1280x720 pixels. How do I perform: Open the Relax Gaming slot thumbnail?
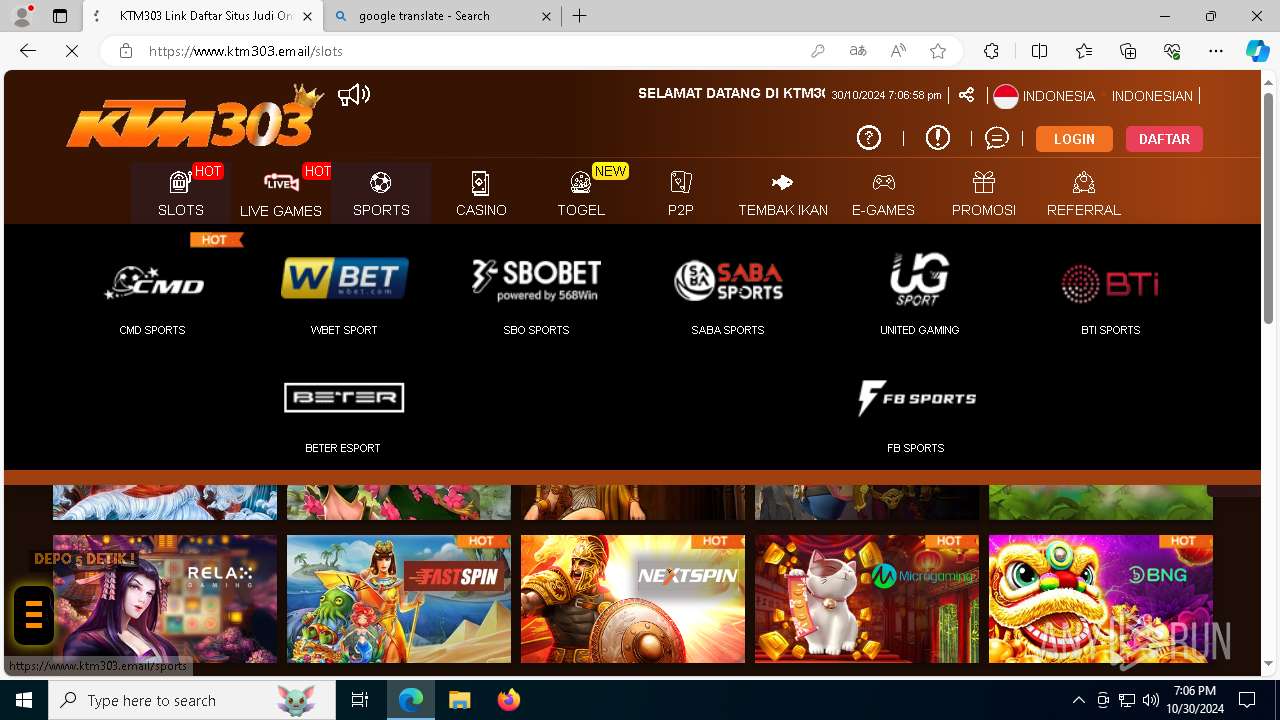[x=165, y=599]
